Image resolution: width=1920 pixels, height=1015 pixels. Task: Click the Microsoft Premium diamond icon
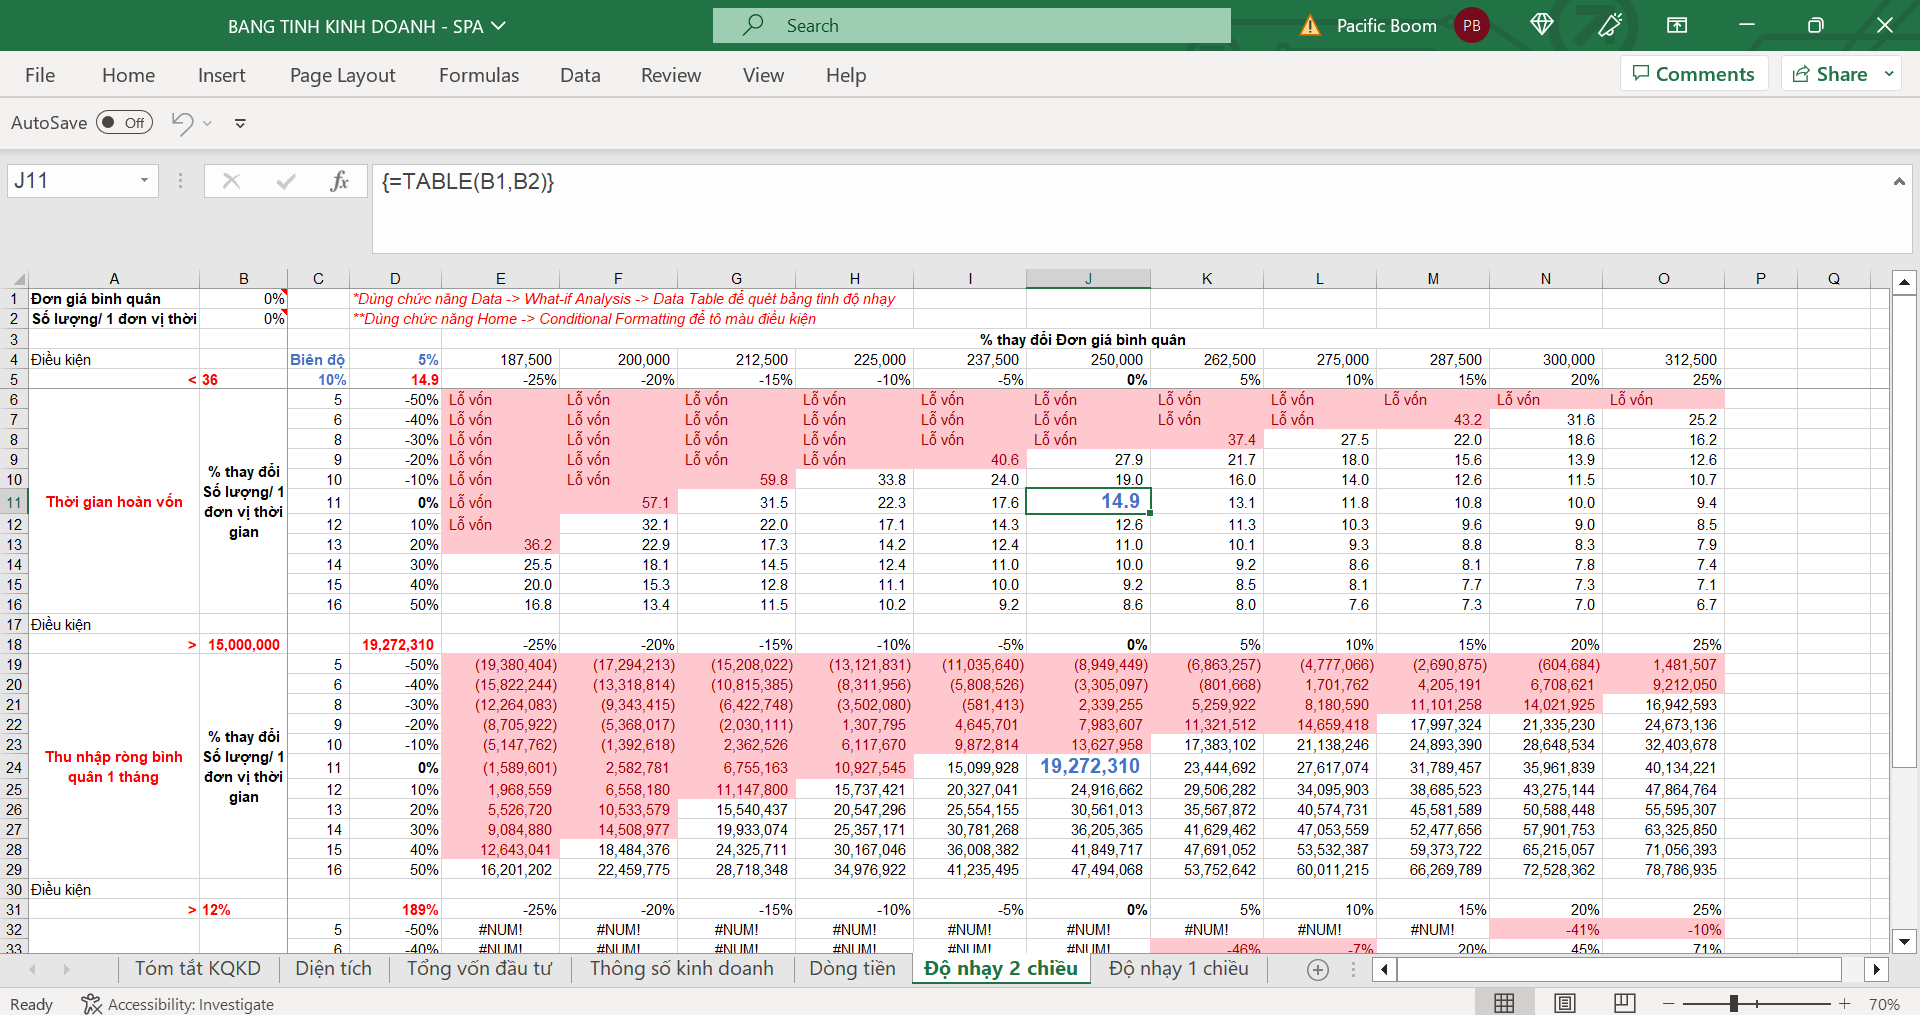point(1541,25)
